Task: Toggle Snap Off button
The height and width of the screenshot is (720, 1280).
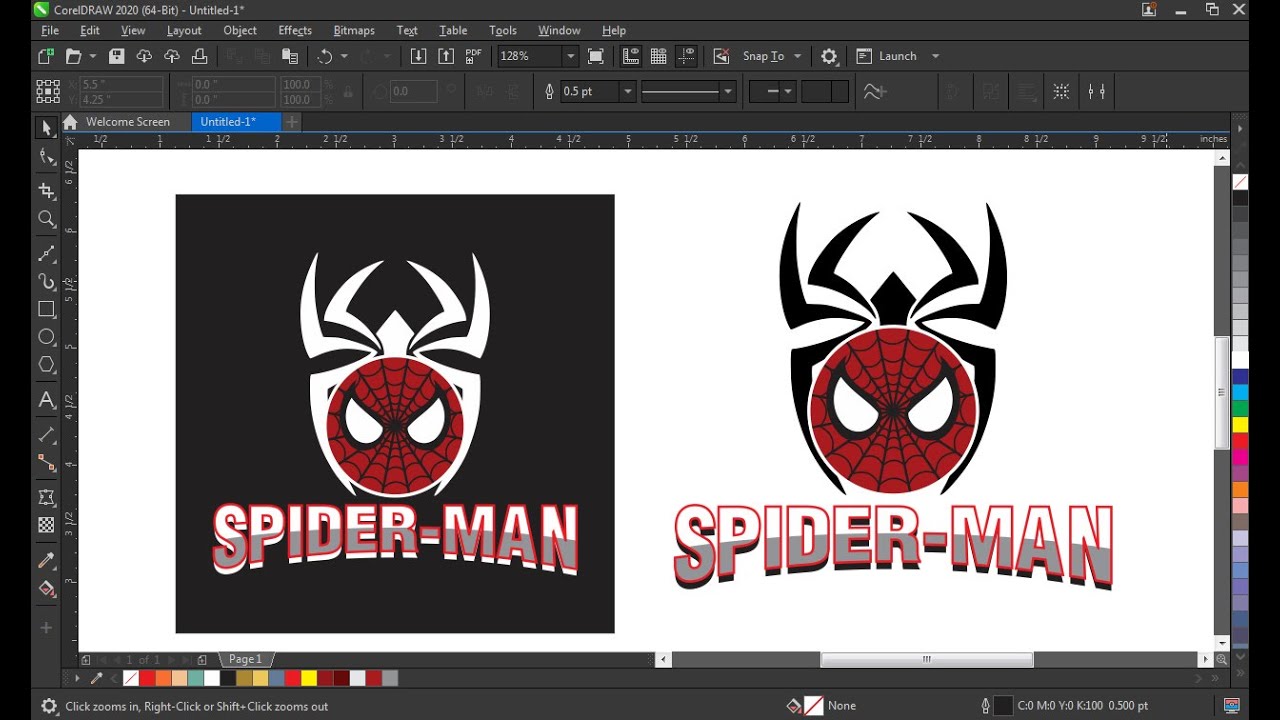Action: coord(721,56)
